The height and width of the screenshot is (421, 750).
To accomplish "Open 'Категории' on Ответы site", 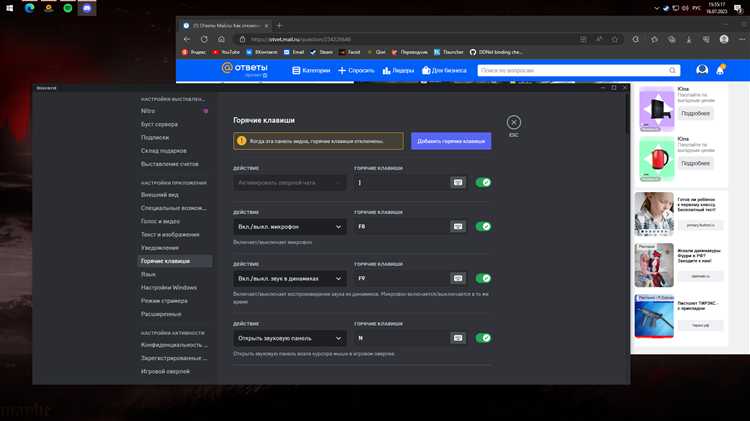I will click(311, 70).
